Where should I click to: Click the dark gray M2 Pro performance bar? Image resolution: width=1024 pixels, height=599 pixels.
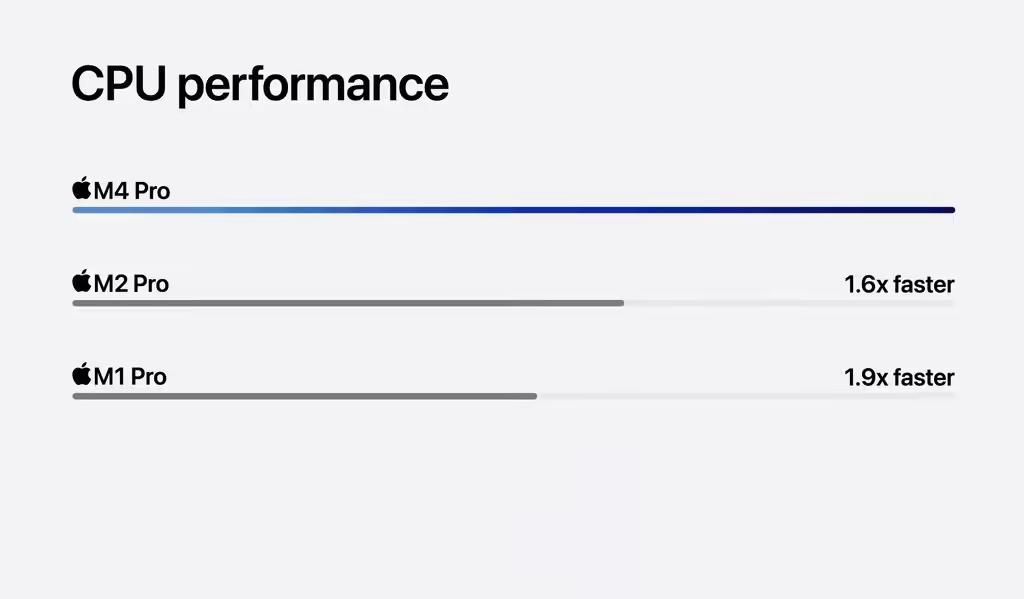click(x=348, y=303)
